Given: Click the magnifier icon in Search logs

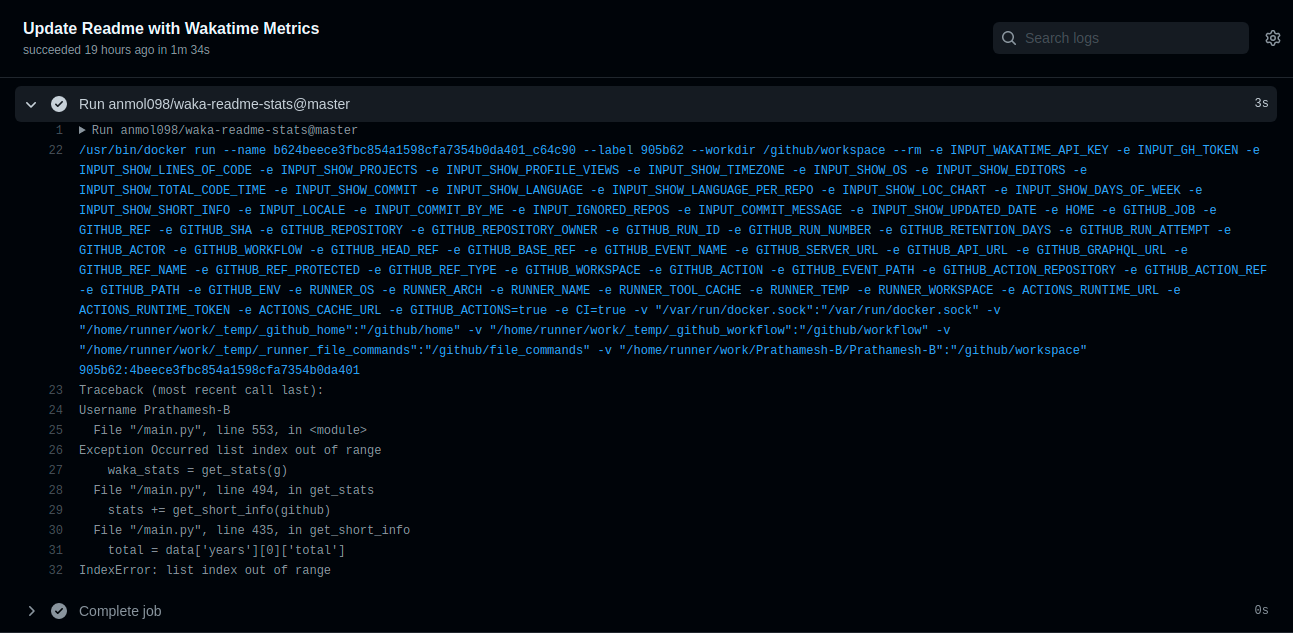Looking at the screenshot, I should click(x=1009, y=37).
